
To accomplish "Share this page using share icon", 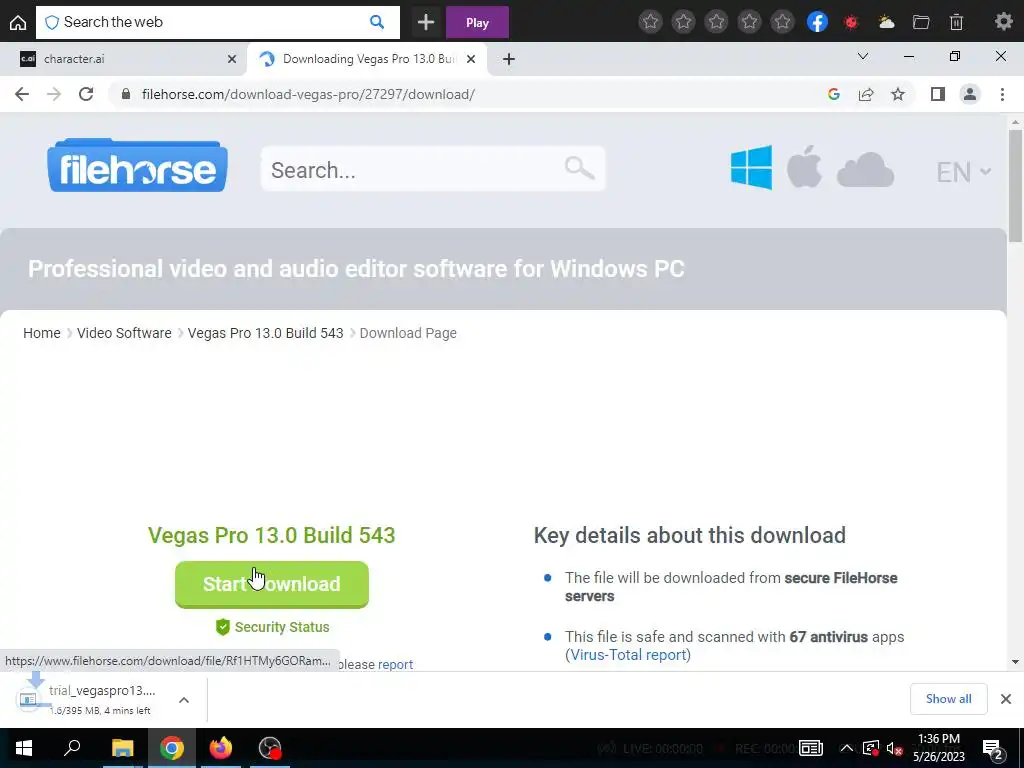I will tap(866, 94).
